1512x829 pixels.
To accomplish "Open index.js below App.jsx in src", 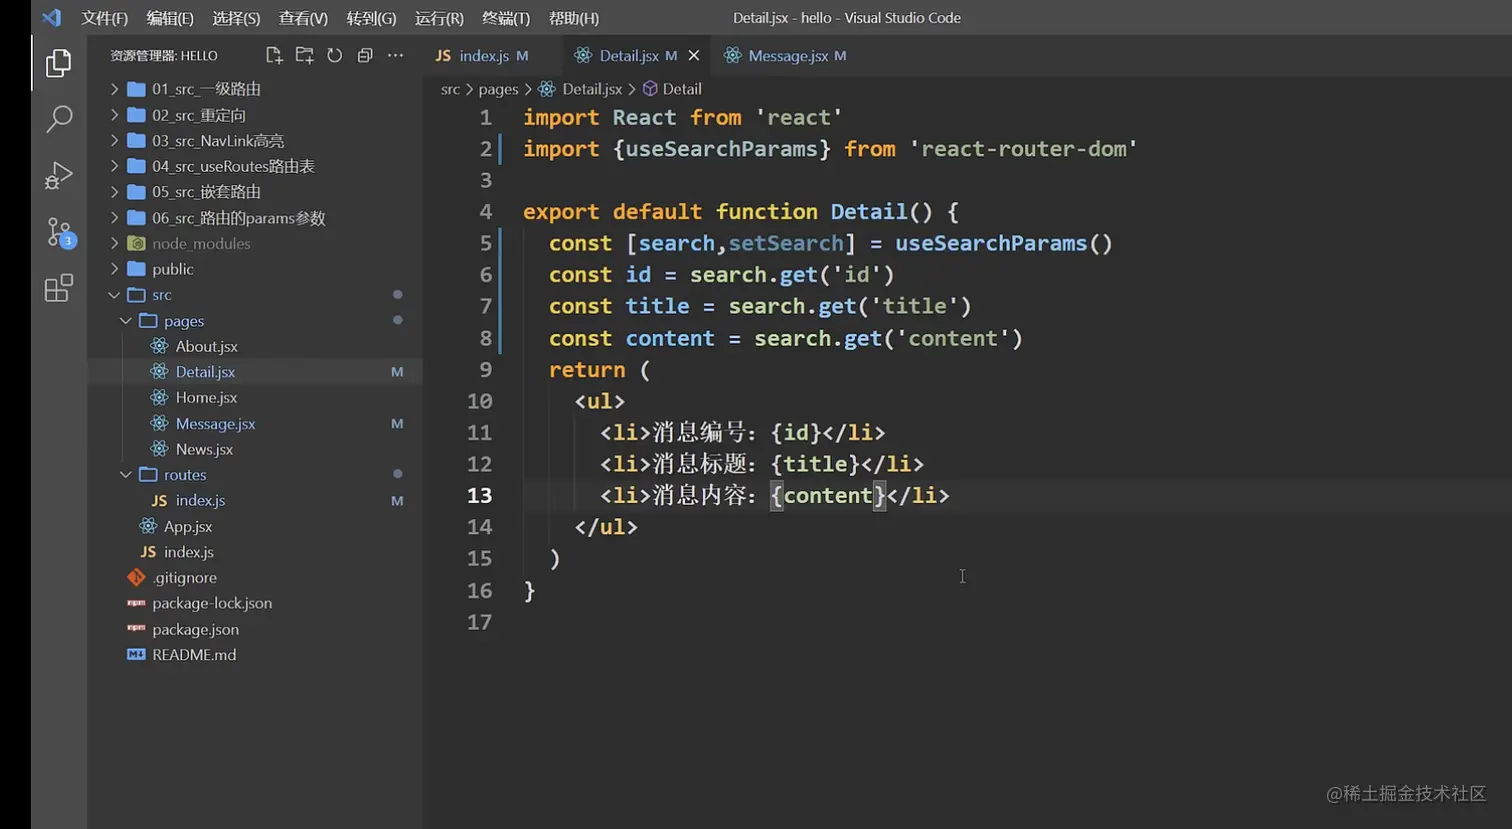I will point(255,552).
